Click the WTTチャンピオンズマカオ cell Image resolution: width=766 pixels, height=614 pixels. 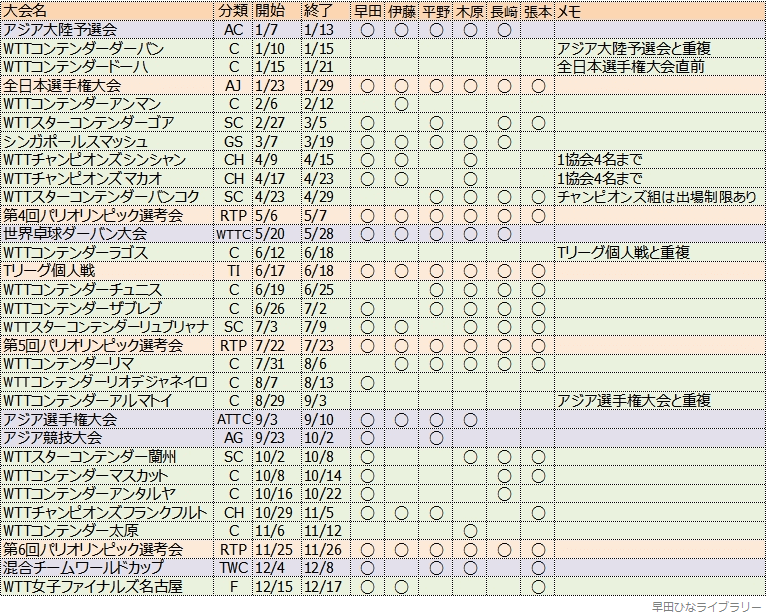[107, 178]
